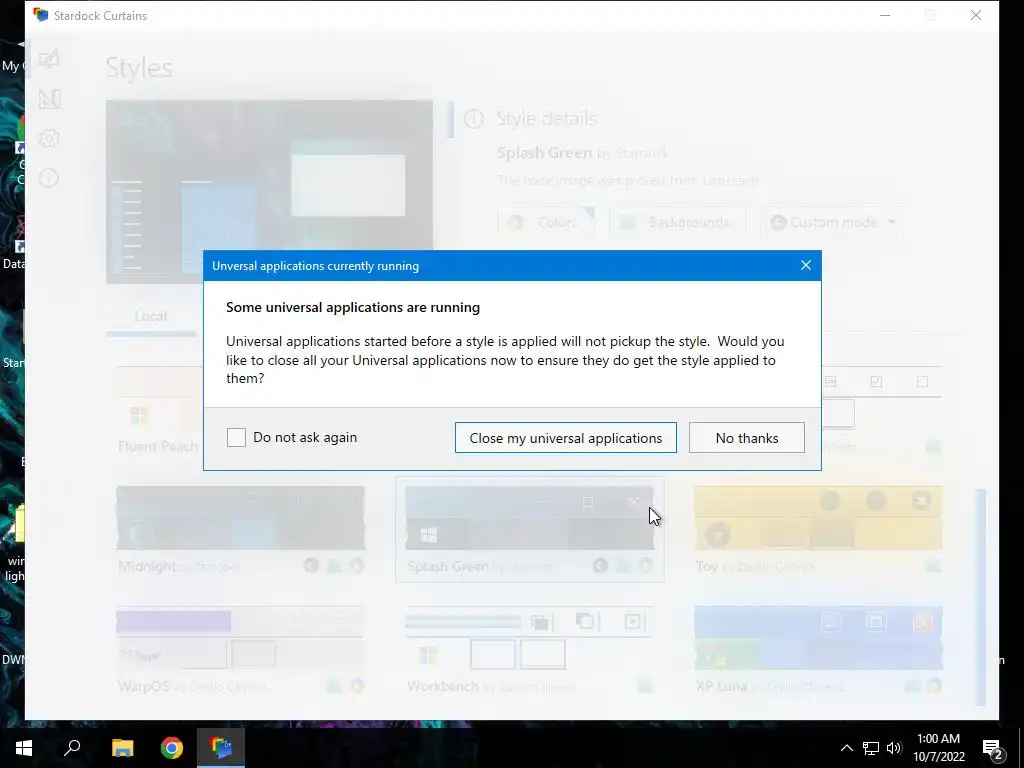Screen dimensions: 1024x768
Task: Select the Toy style thumbnail
Action: click(x=818, y=530)
